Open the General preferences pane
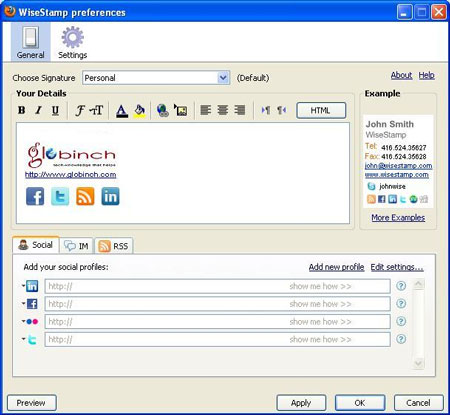This screenshot has height=415, width=450. 30,42
